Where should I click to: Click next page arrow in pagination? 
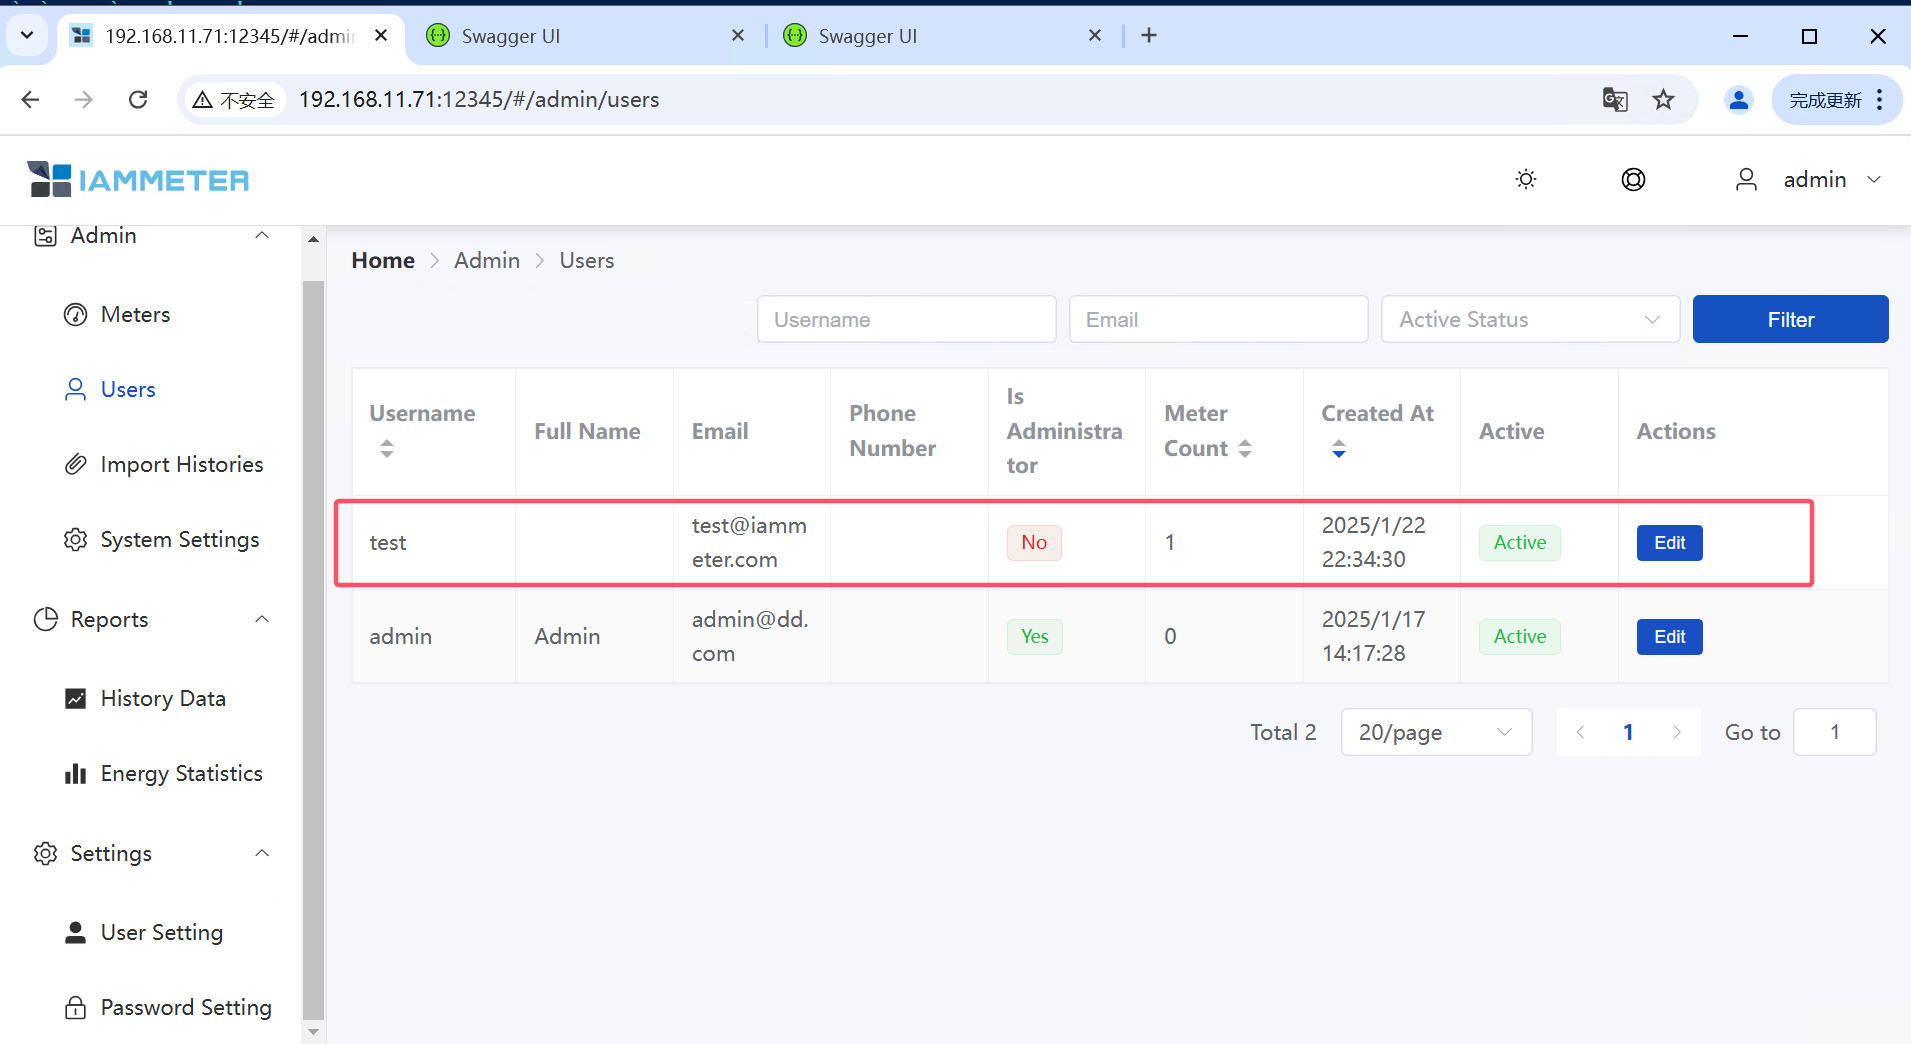(1677, 733)
